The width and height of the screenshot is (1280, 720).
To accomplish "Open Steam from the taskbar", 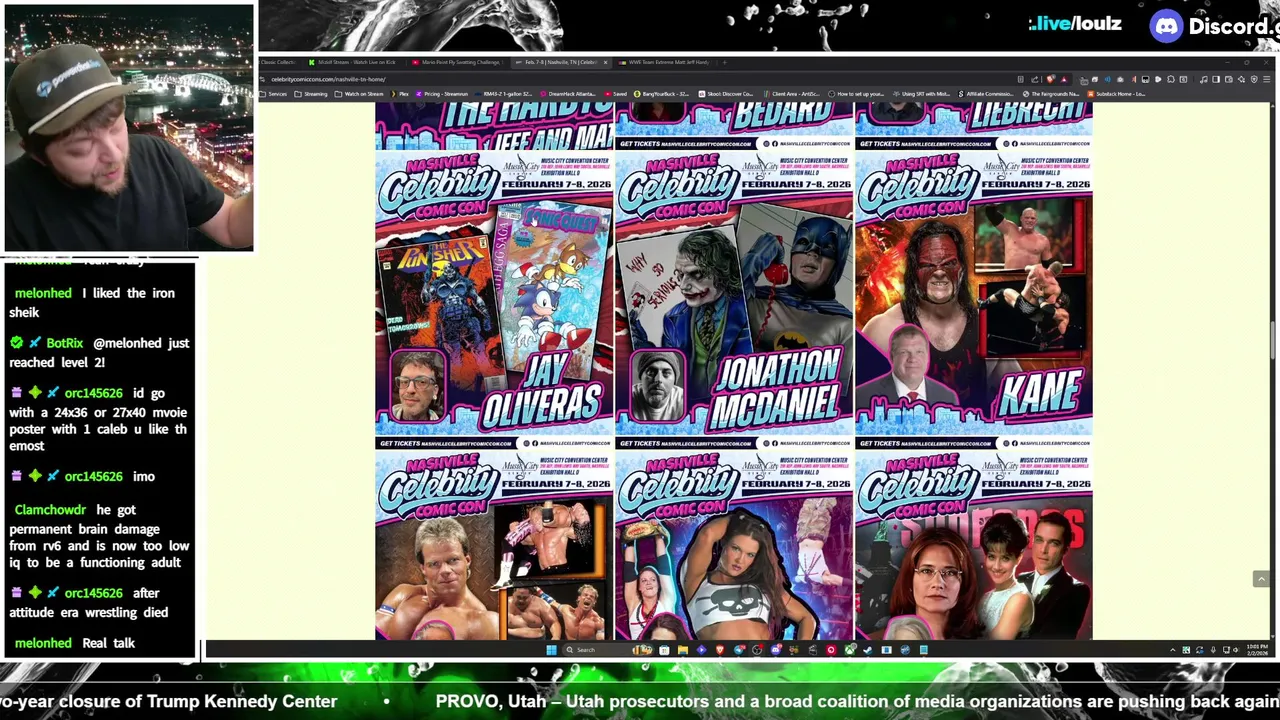I will click(x=867, y=650).
